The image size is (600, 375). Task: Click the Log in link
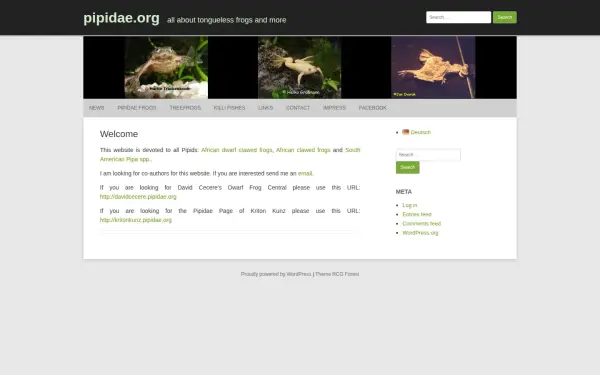tap(410, 205)
